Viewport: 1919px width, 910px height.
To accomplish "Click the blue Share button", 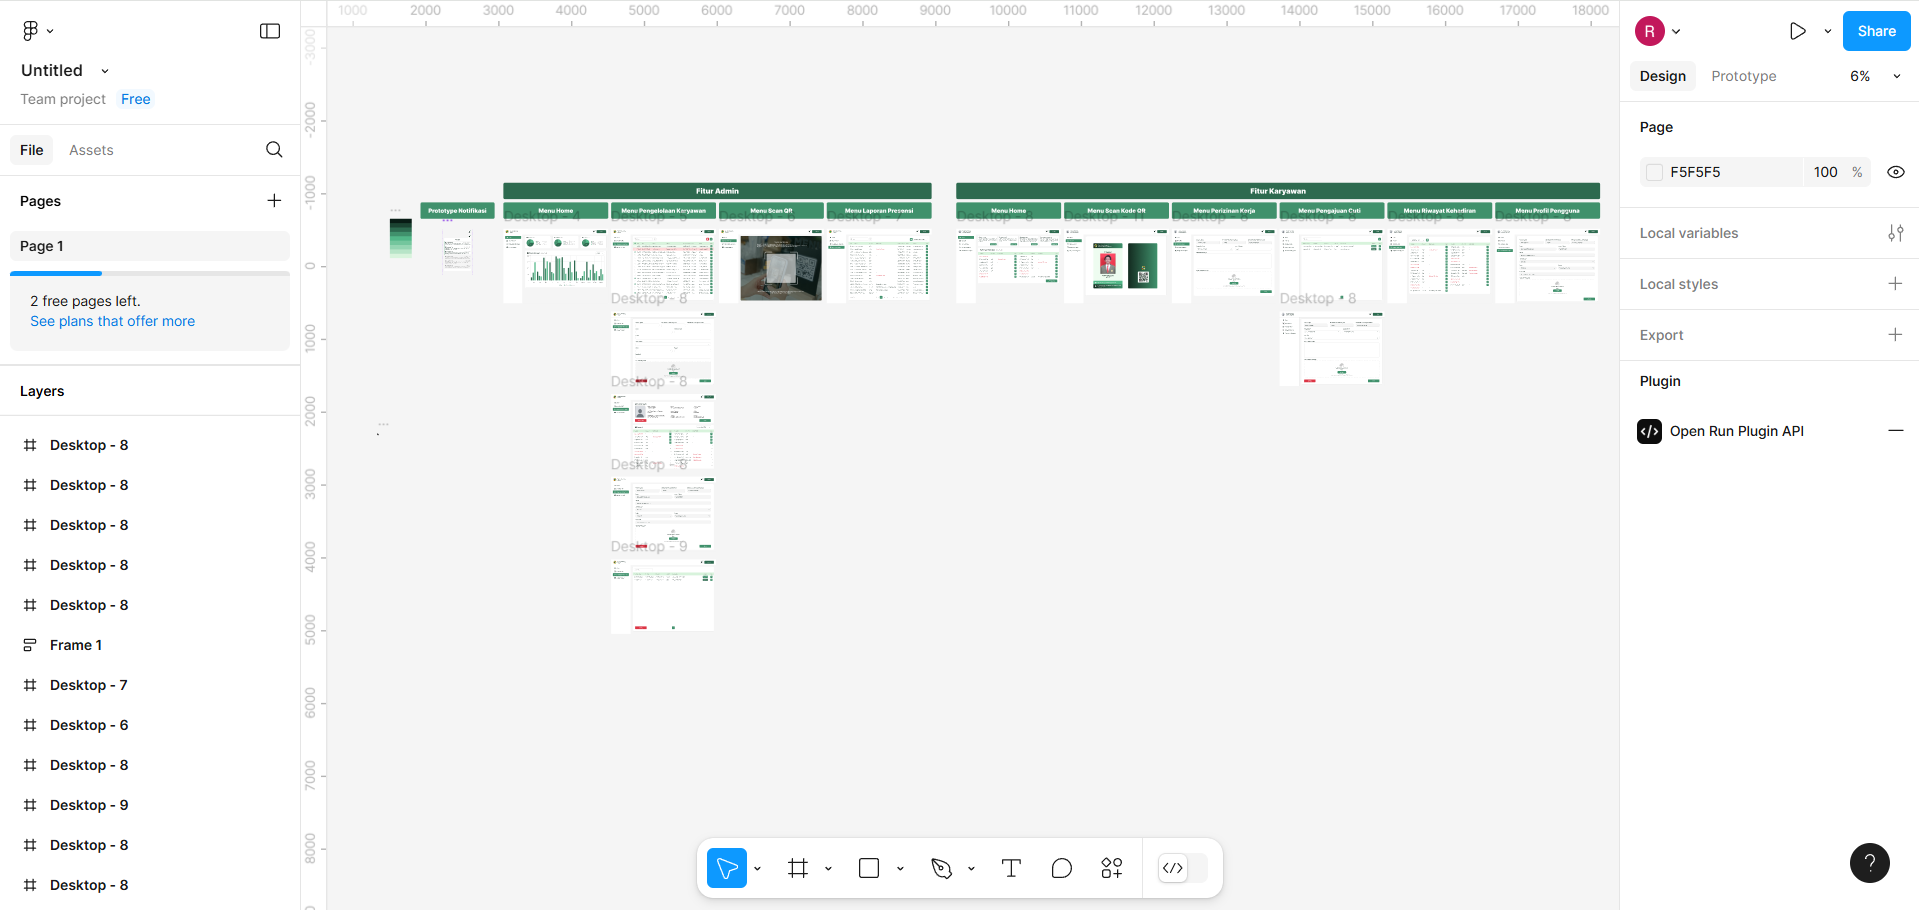I will click(1876, 31).
